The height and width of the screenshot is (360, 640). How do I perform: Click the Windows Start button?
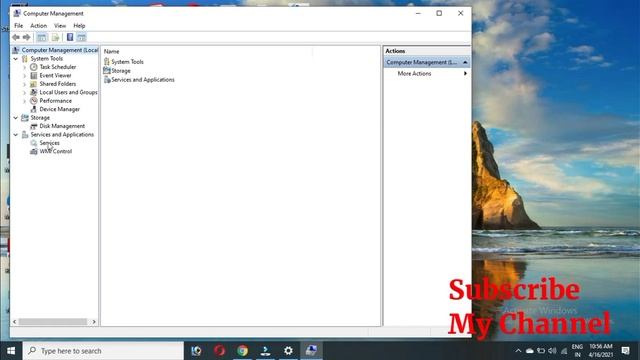click(x=11, y=351)
